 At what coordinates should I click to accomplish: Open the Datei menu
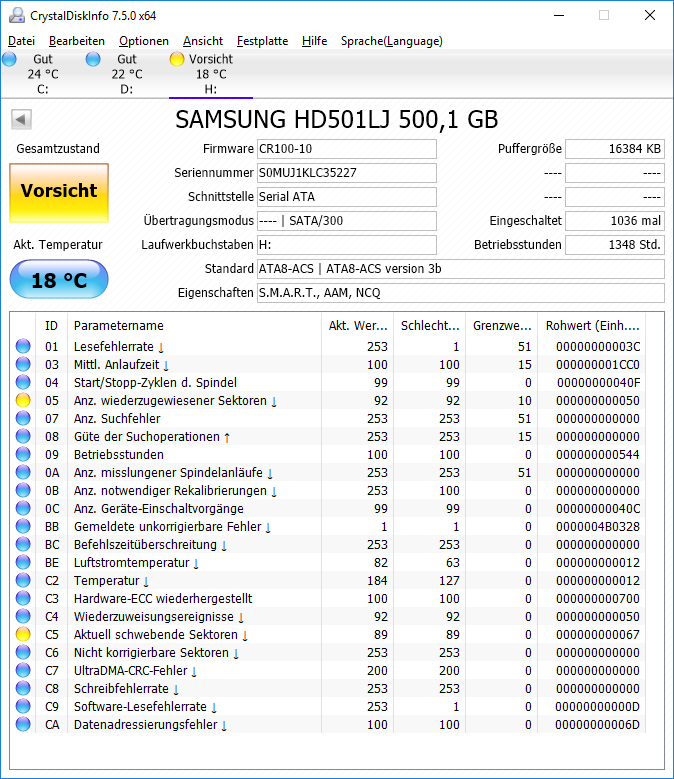(21, 41)
